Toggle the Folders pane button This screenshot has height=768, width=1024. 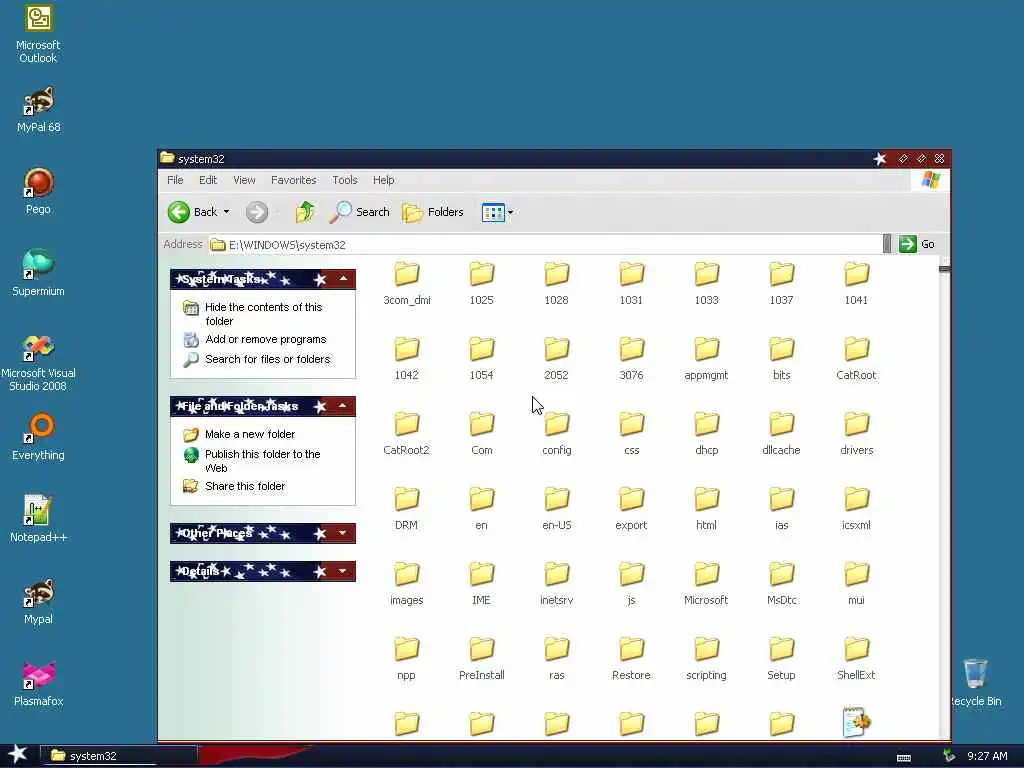coord(433,212)
